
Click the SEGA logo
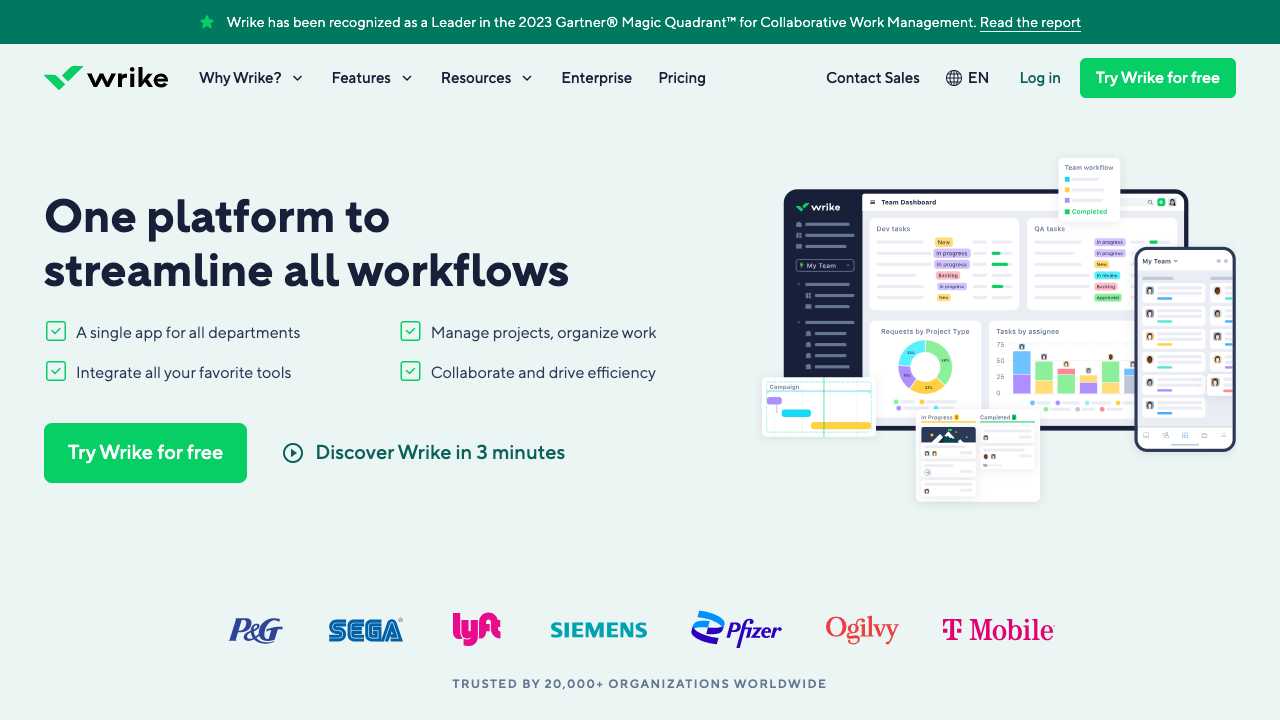point(366,630)
